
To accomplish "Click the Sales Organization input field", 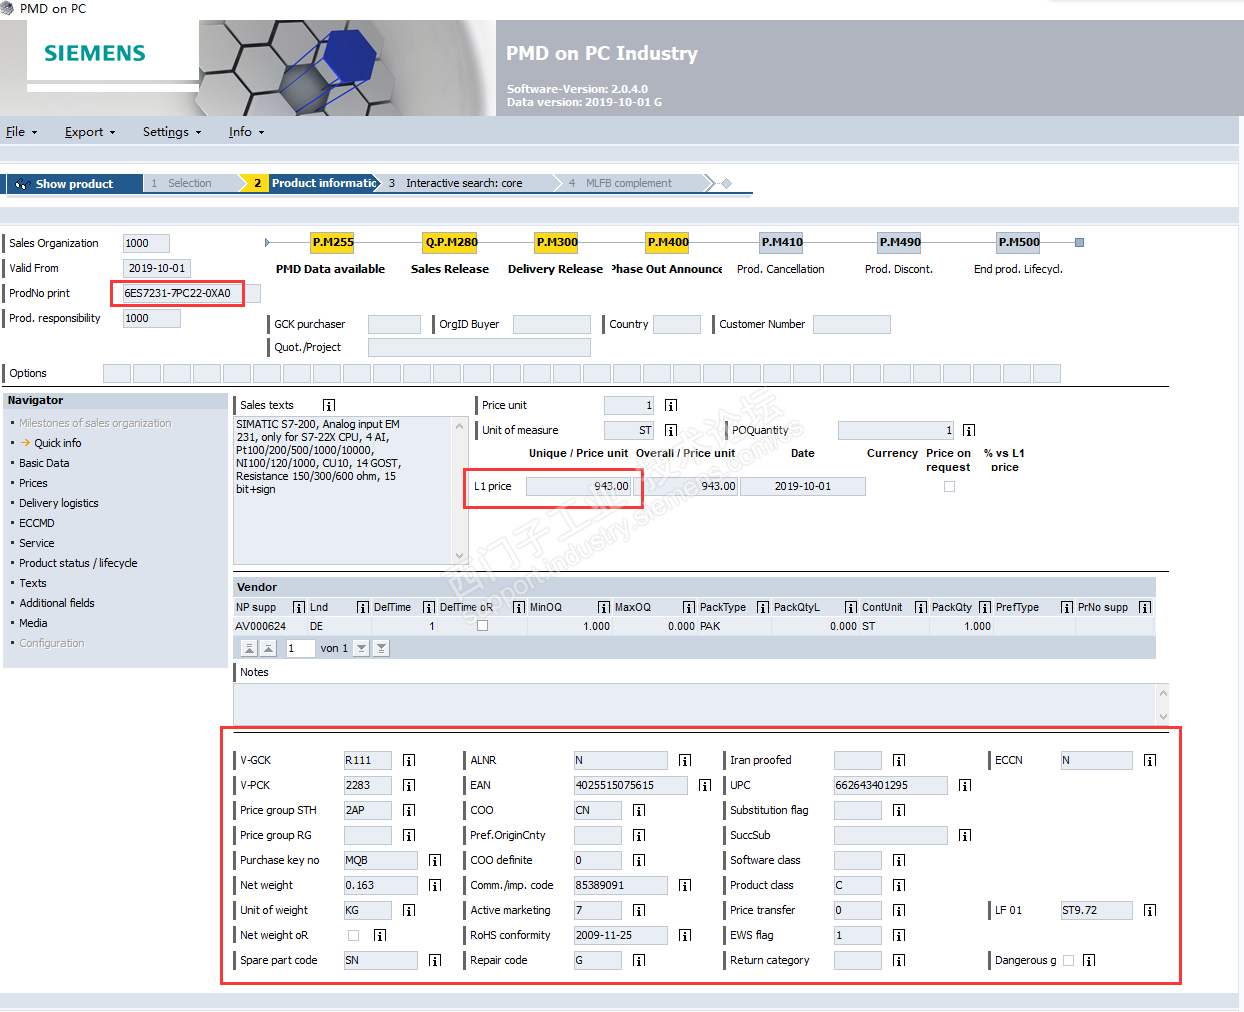I will click(x=146, y=243).
